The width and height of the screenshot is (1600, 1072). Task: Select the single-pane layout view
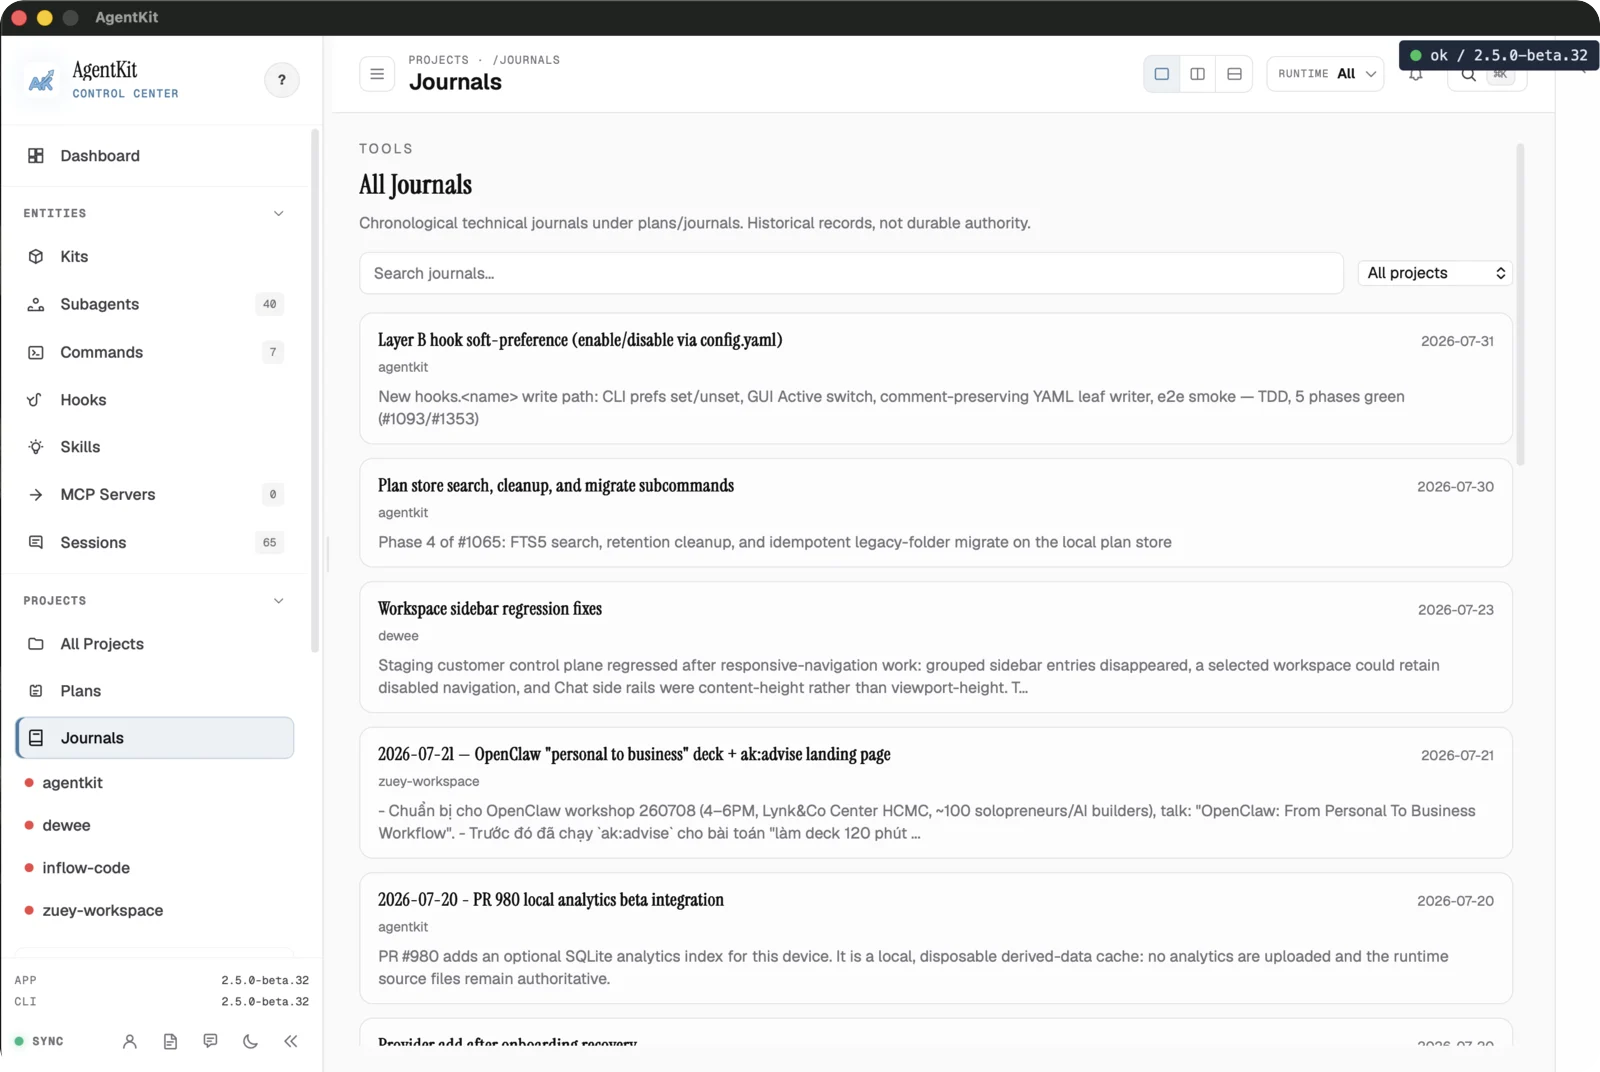(1162, 74)
